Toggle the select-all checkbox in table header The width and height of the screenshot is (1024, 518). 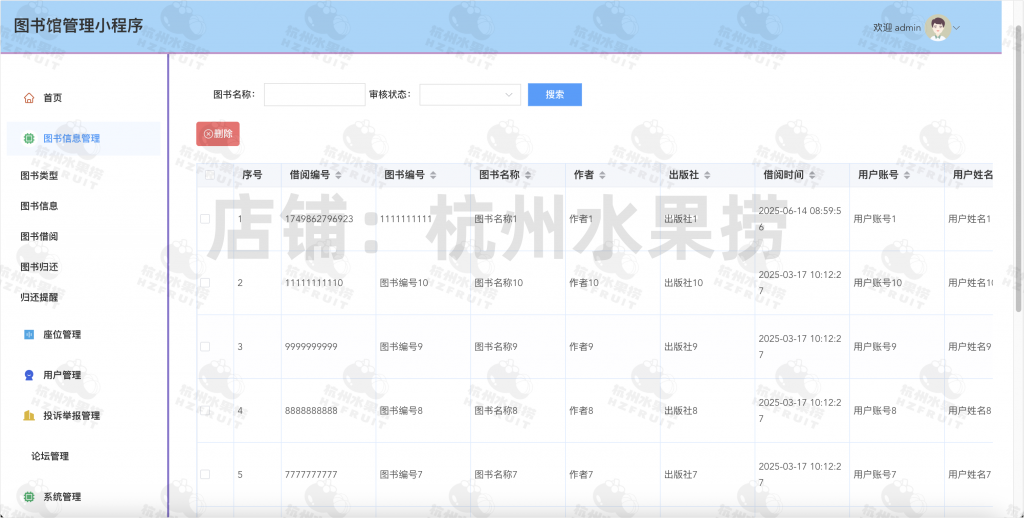tap(210, 175)
